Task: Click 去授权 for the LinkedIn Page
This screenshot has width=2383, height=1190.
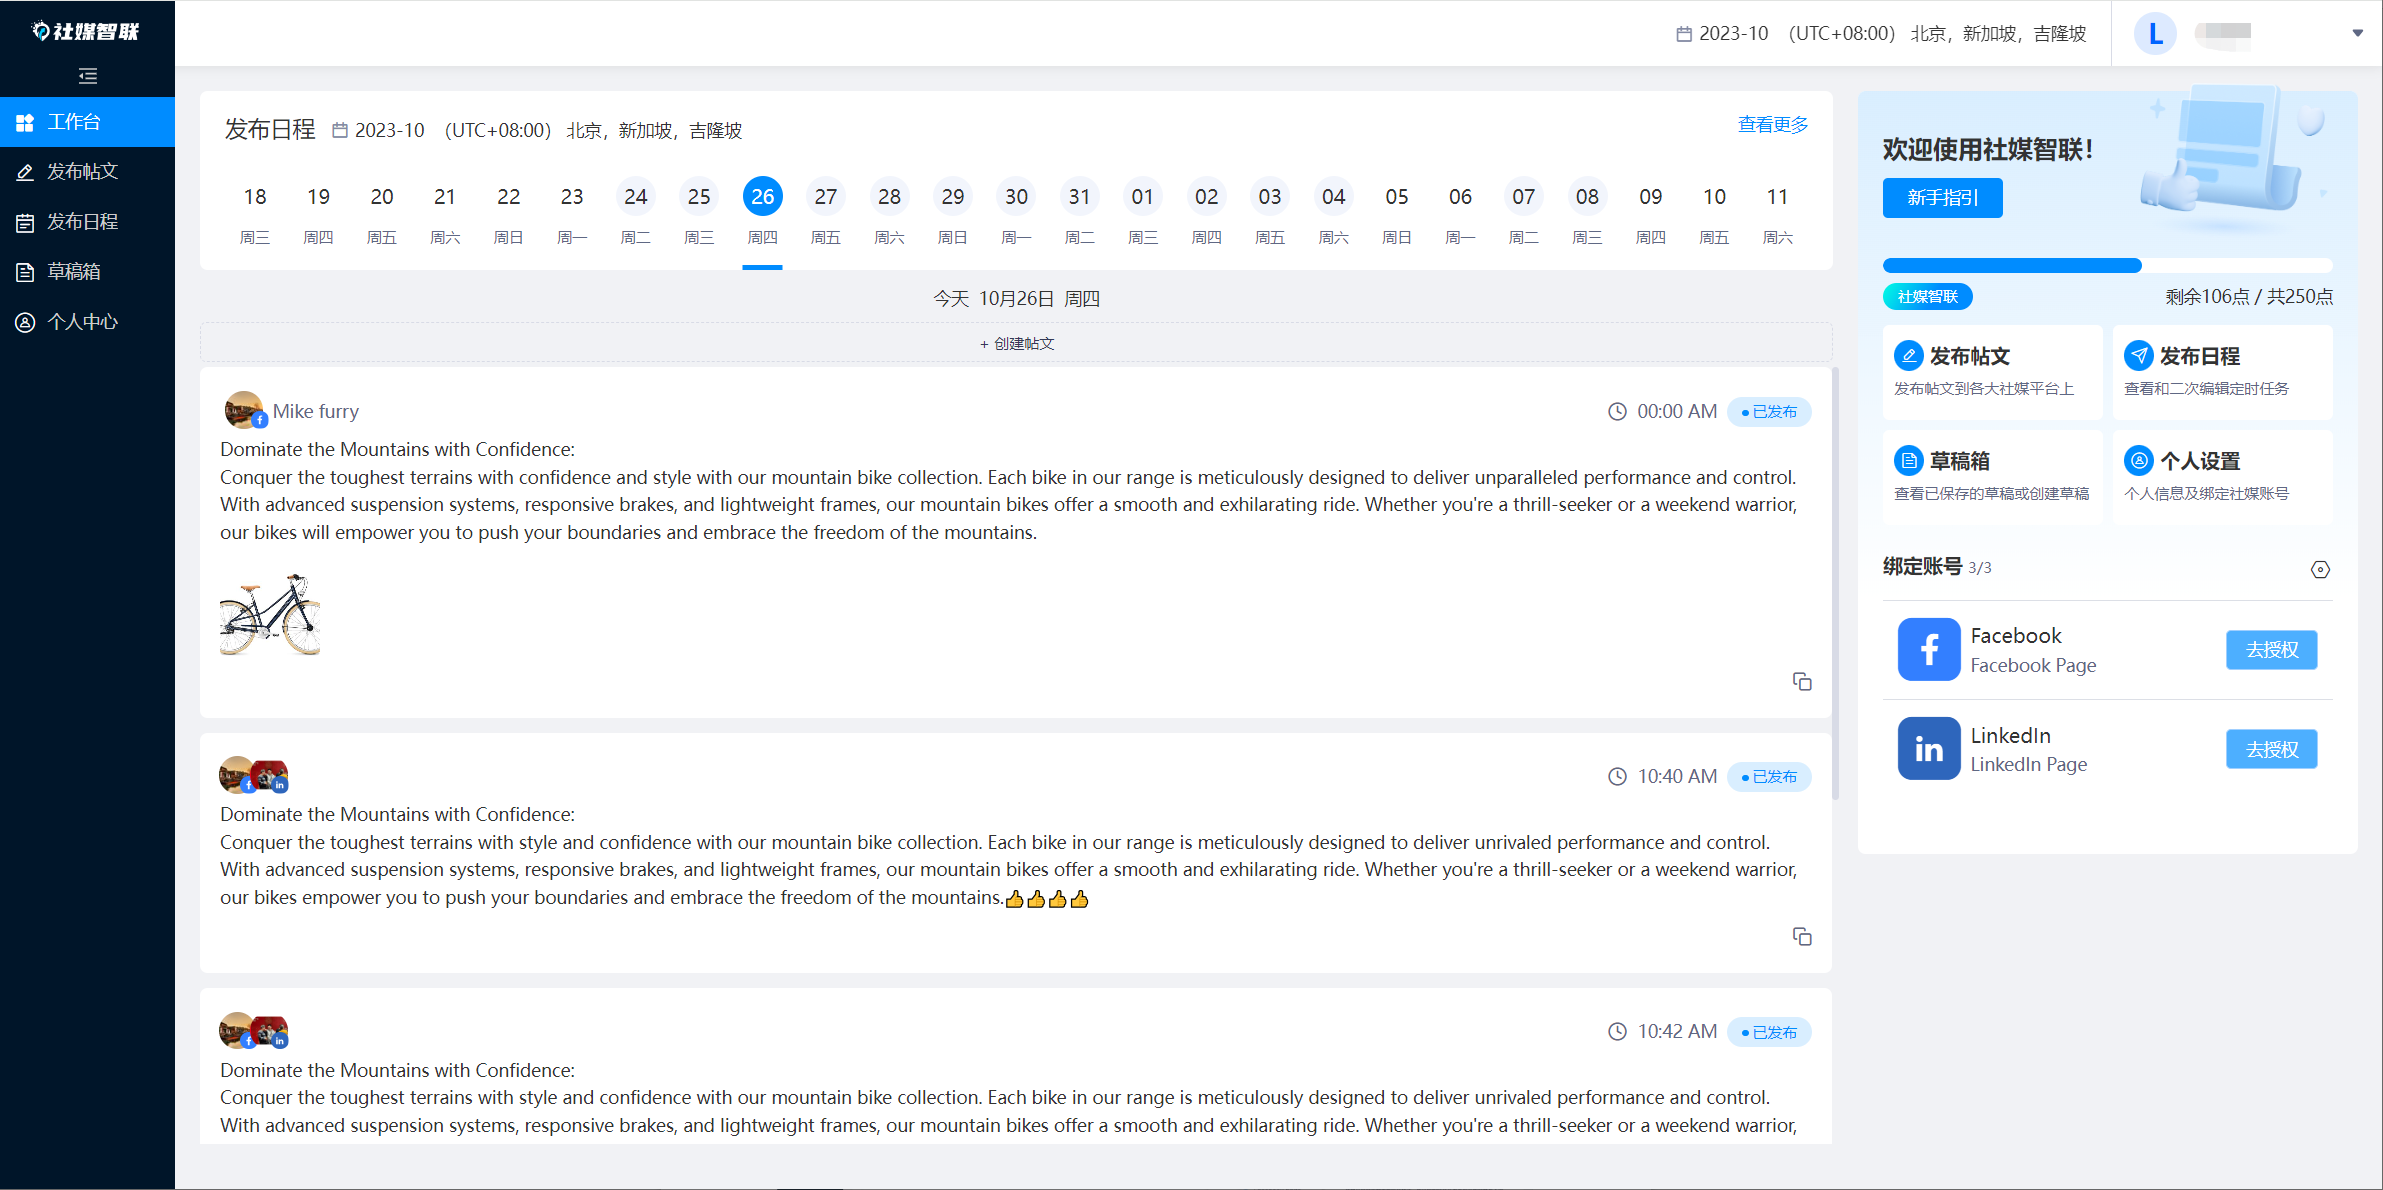Action: pos(2271,749)
